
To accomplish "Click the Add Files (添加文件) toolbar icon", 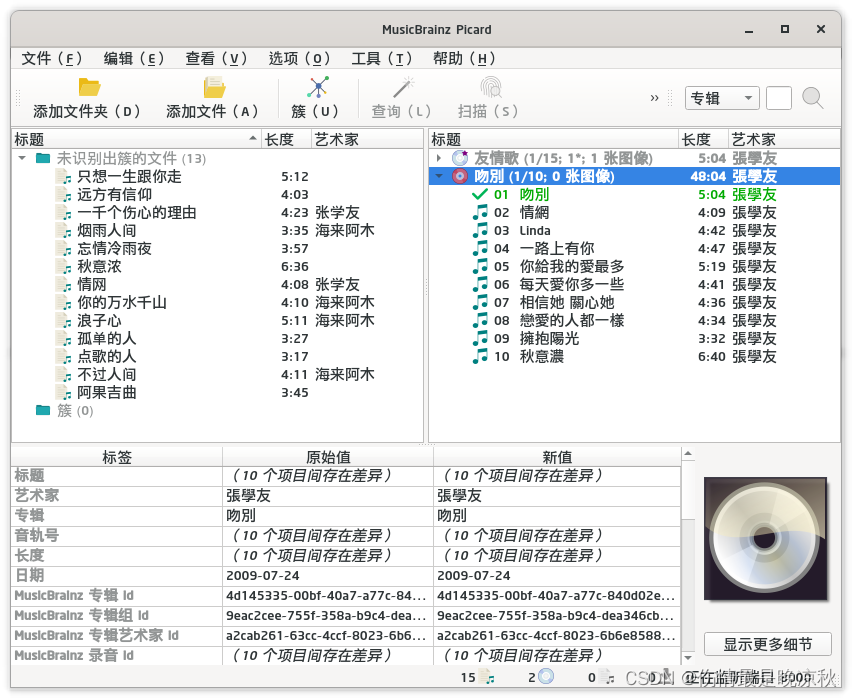I will [x=214, y=87].
